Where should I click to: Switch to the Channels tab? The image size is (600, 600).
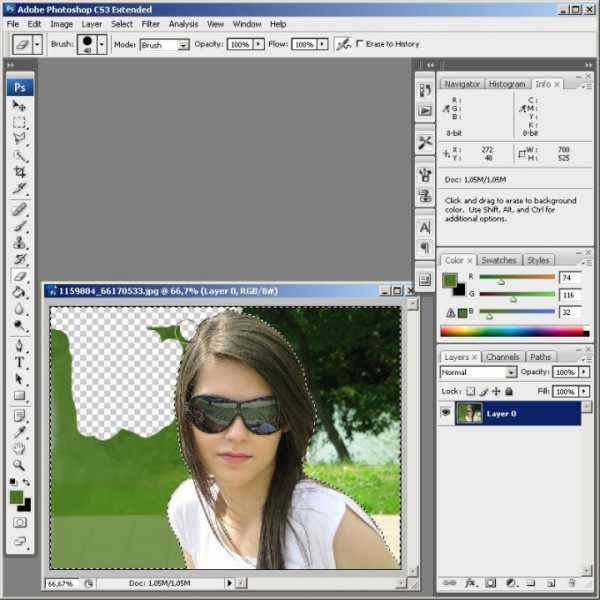pos(502,357)
